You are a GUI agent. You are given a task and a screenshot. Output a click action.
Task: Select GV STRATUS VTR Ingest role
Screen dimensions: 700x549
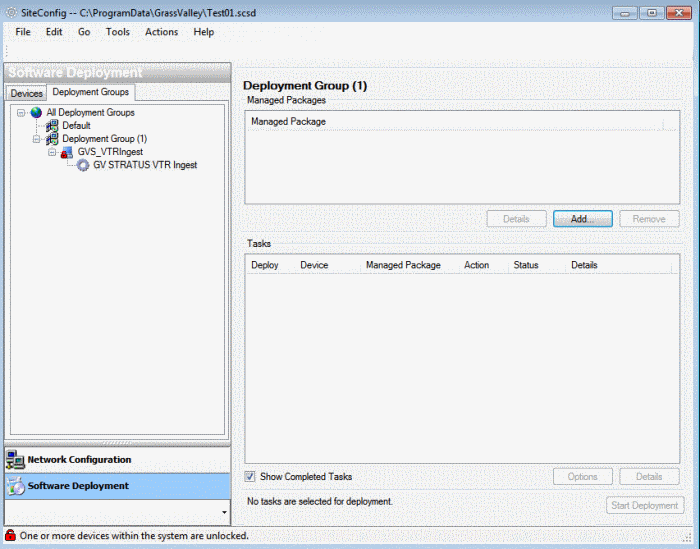(145, 165)
